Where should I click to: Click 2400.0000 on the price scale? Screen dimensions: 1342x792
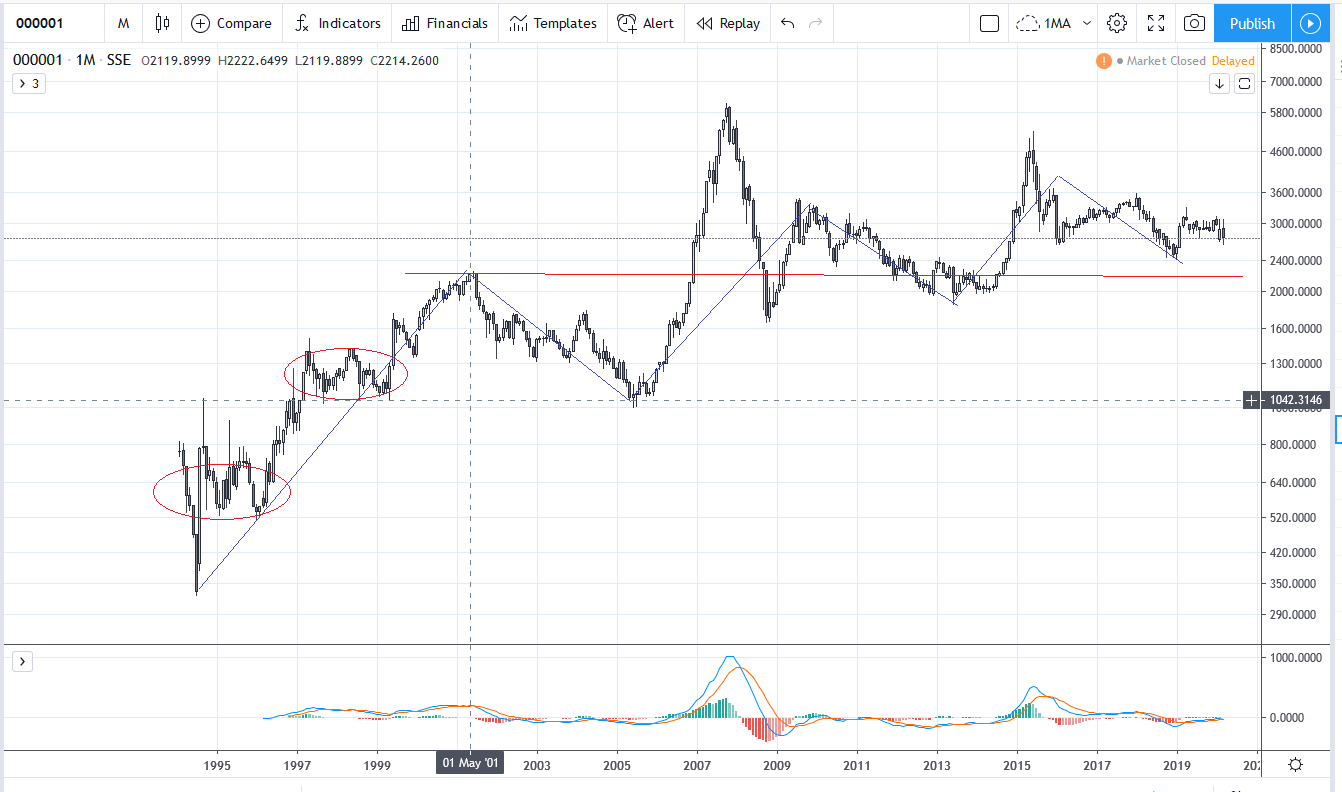pyautogui.click(x=1296, y=261)
